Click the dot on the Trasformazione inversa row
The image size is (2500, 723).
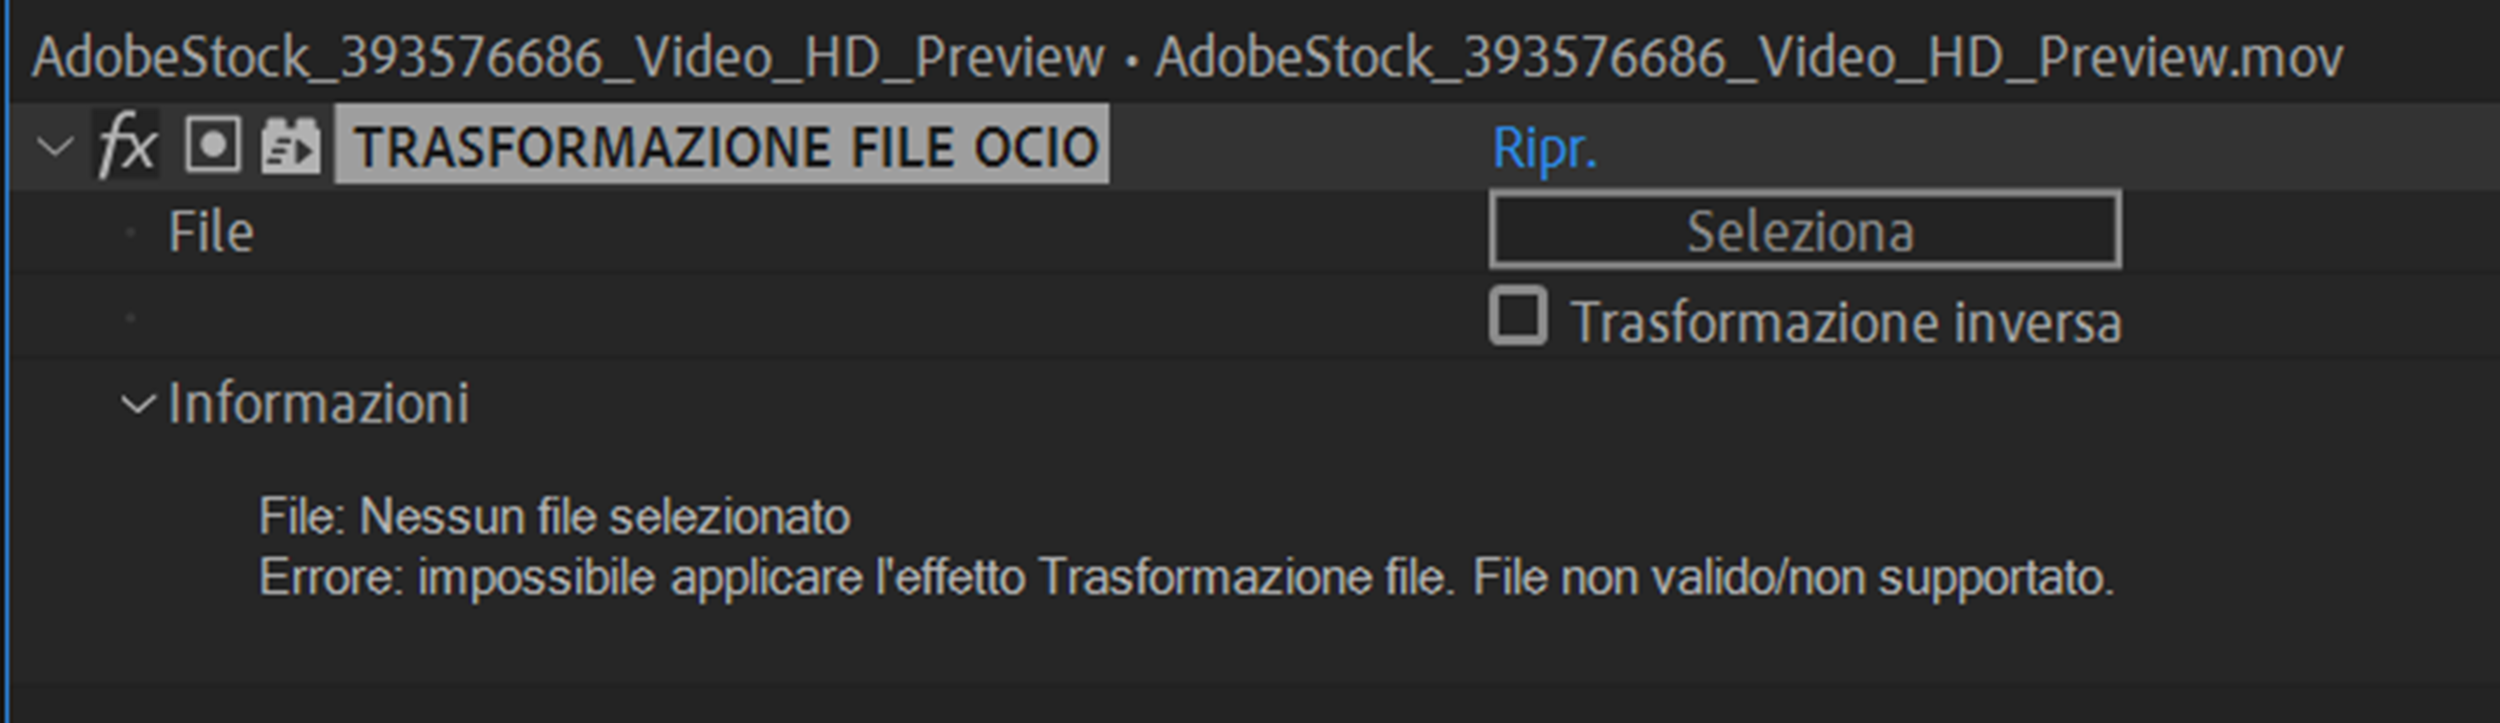coord(131,318)
